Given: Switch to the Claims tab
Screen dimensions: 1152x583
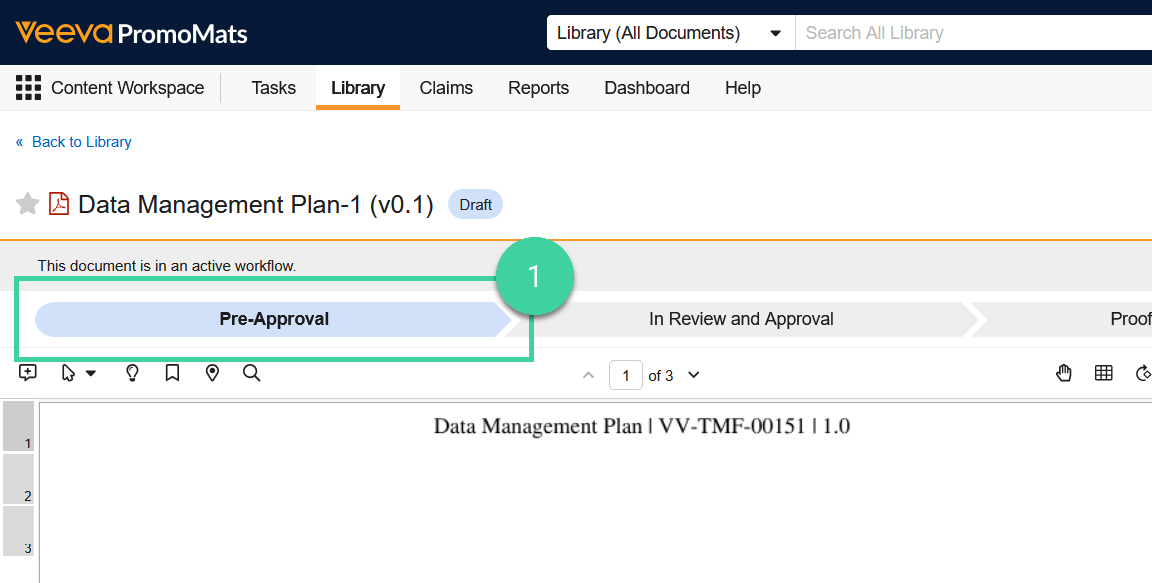Looking at the screenshot, I should coord(445,88).
